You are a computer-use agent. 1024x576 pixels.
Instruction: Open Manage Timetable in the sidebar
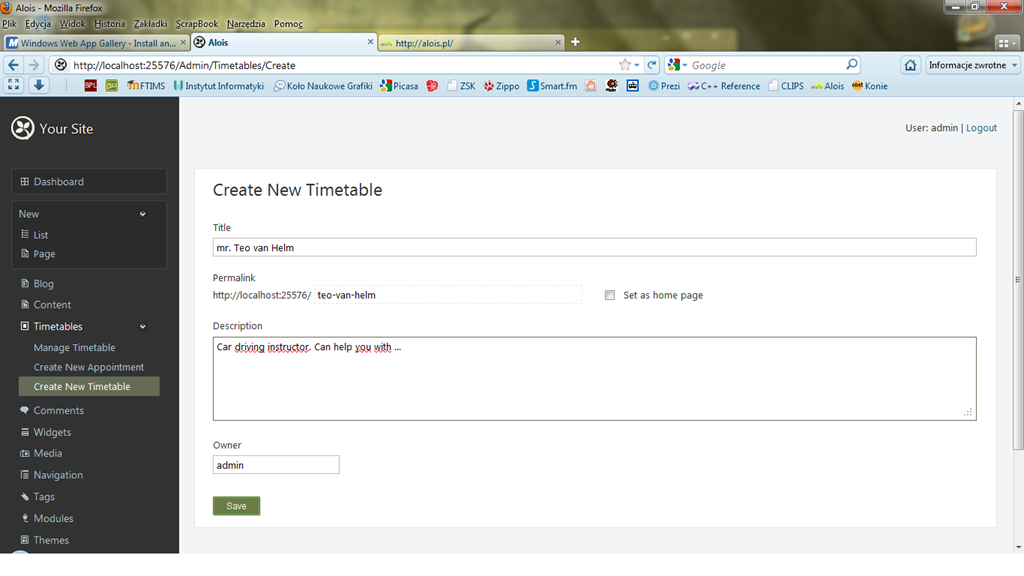(x=74, y=348)
